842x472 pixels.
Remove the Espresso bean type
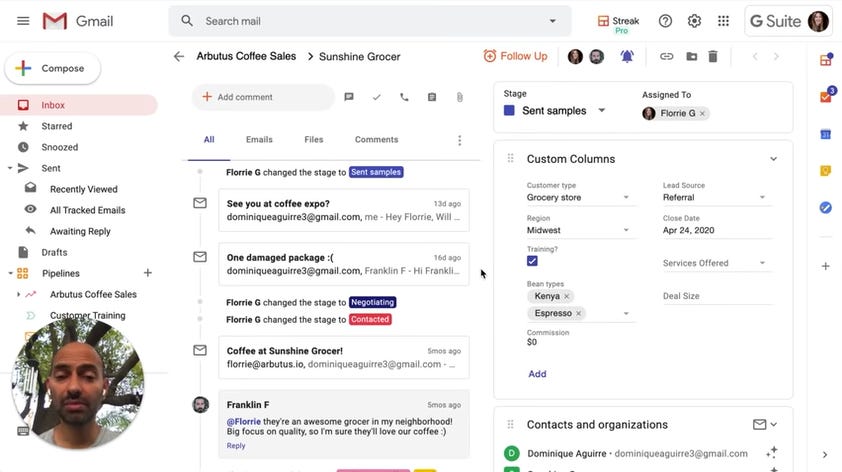tap(578, 314)
